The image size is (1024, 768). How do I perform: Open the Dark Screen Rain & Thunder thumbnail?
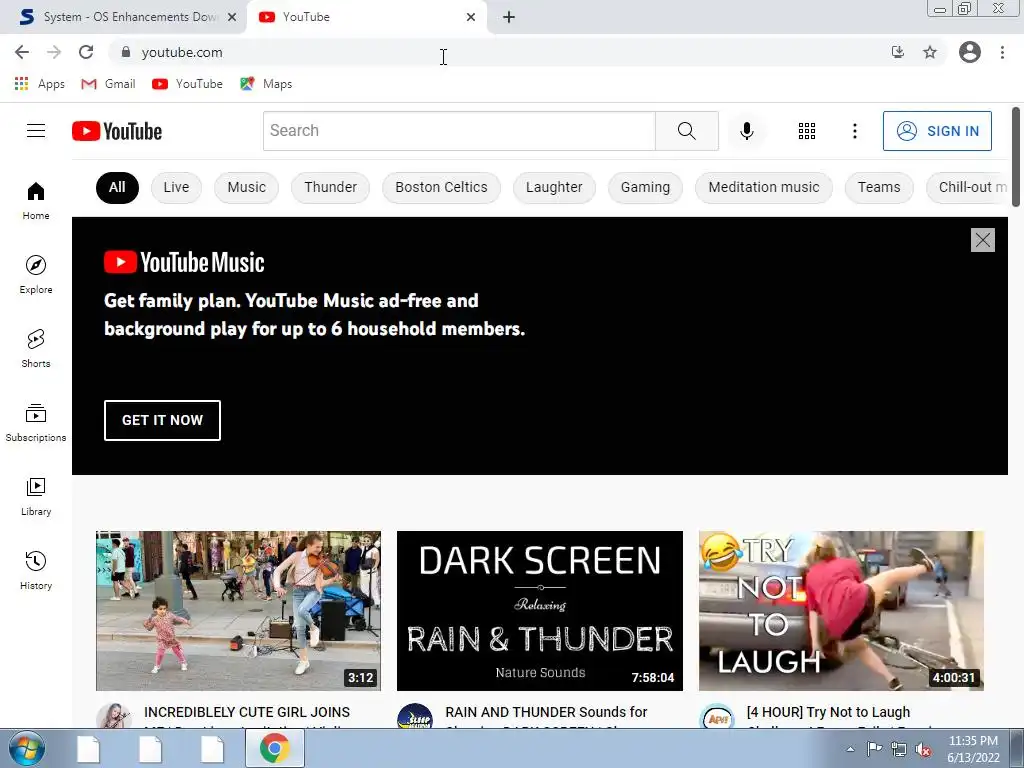(x=540, y=611)
